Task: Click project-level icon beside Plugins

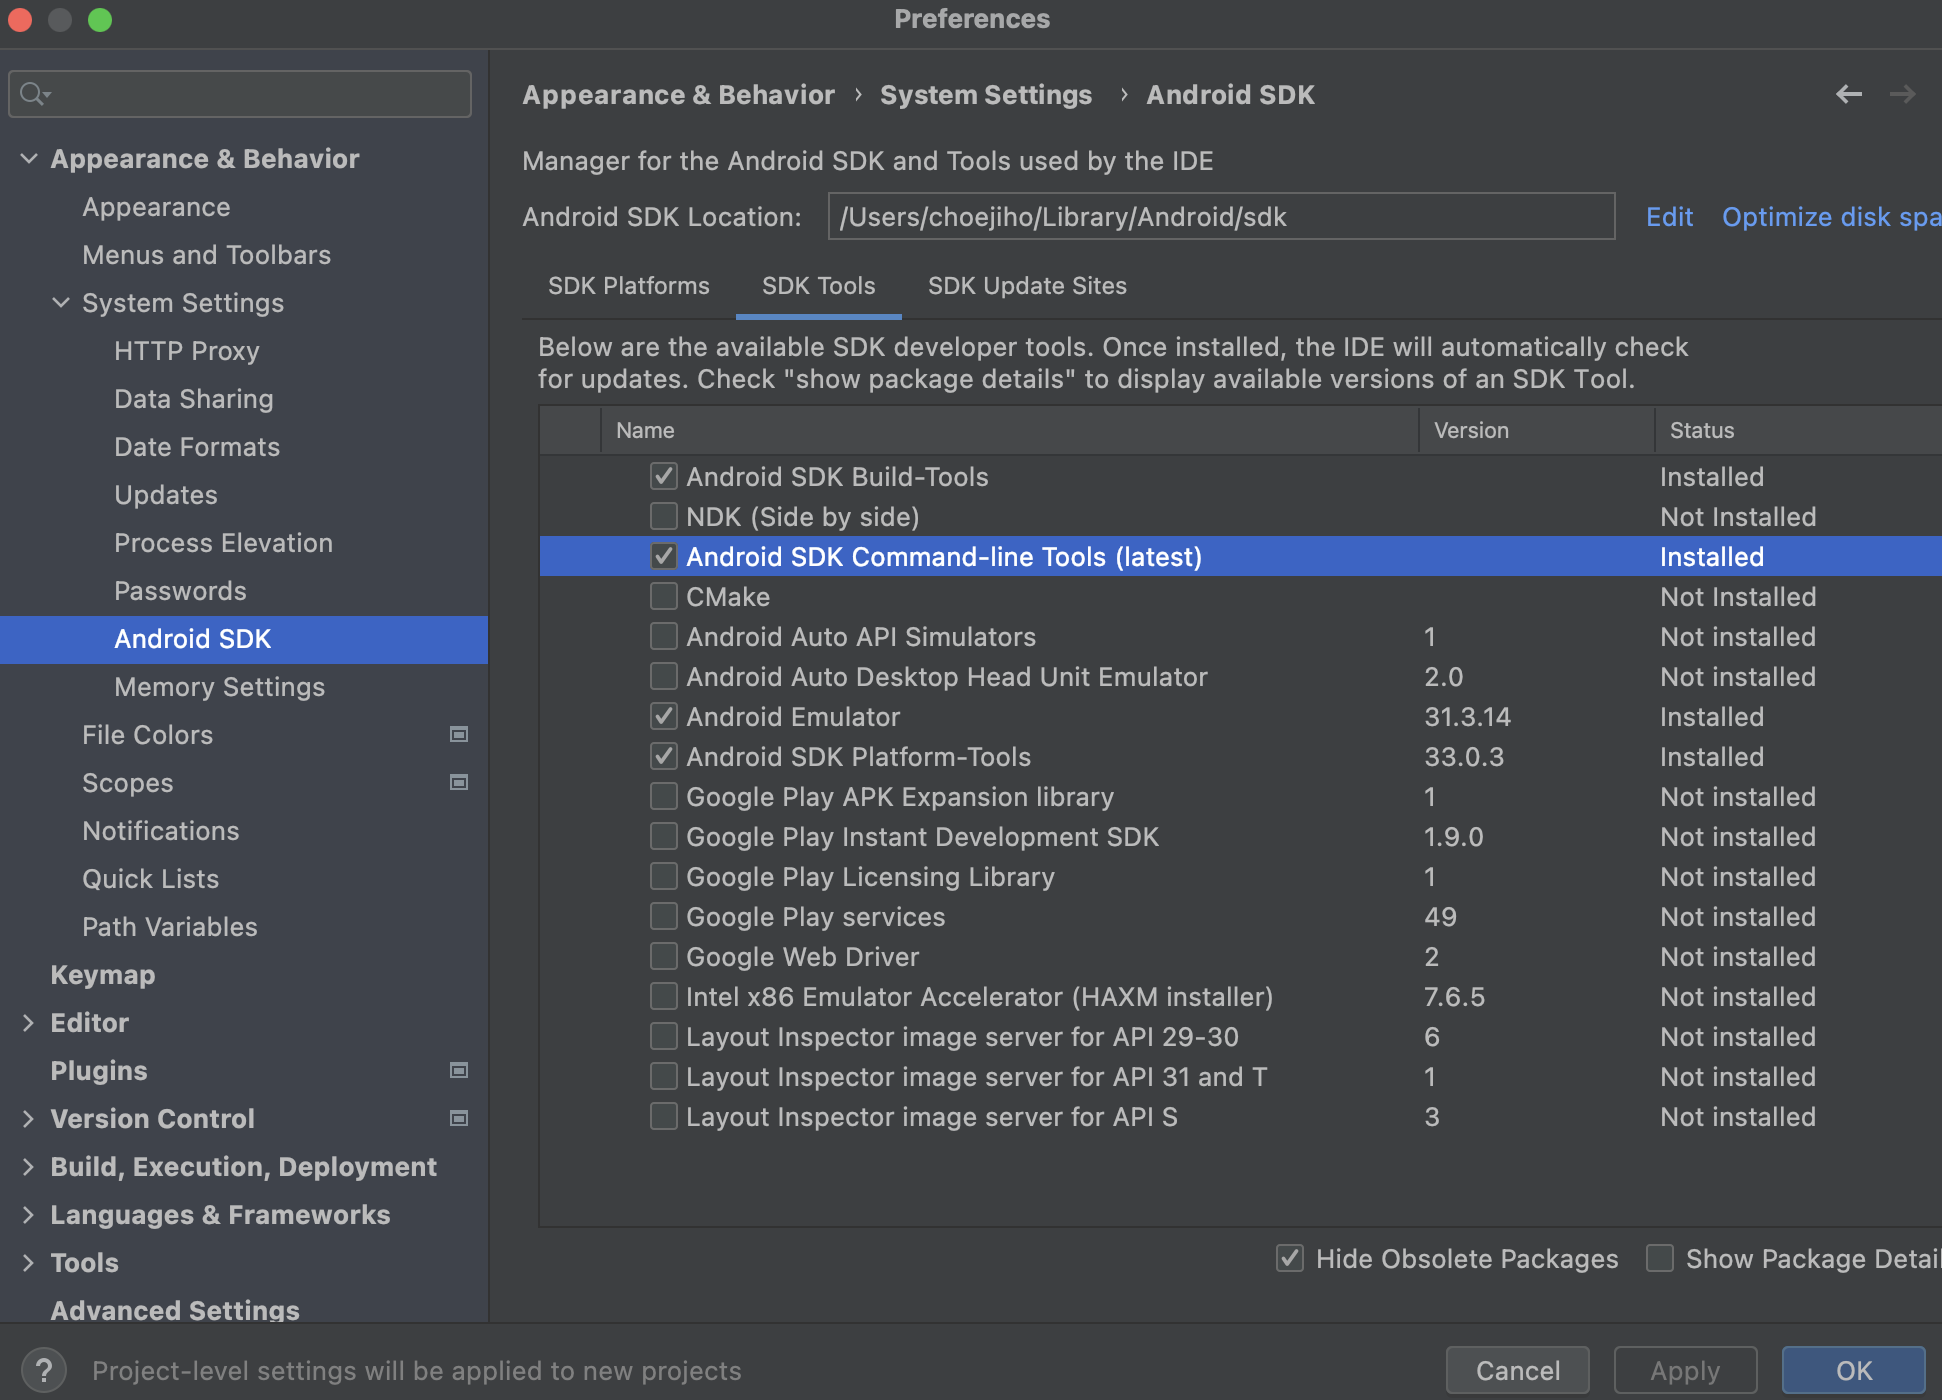Action: click(459, 1071)
